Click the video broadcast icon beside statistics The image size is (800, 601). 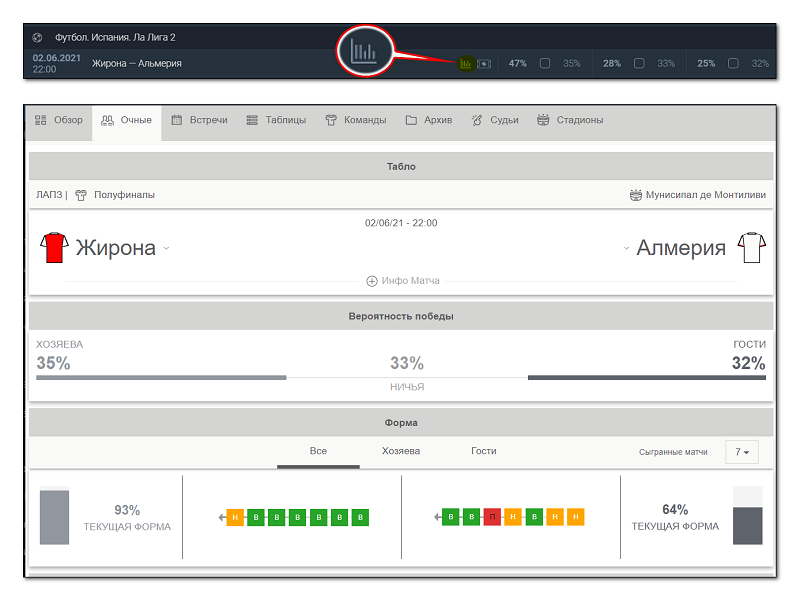coord(484,64)
